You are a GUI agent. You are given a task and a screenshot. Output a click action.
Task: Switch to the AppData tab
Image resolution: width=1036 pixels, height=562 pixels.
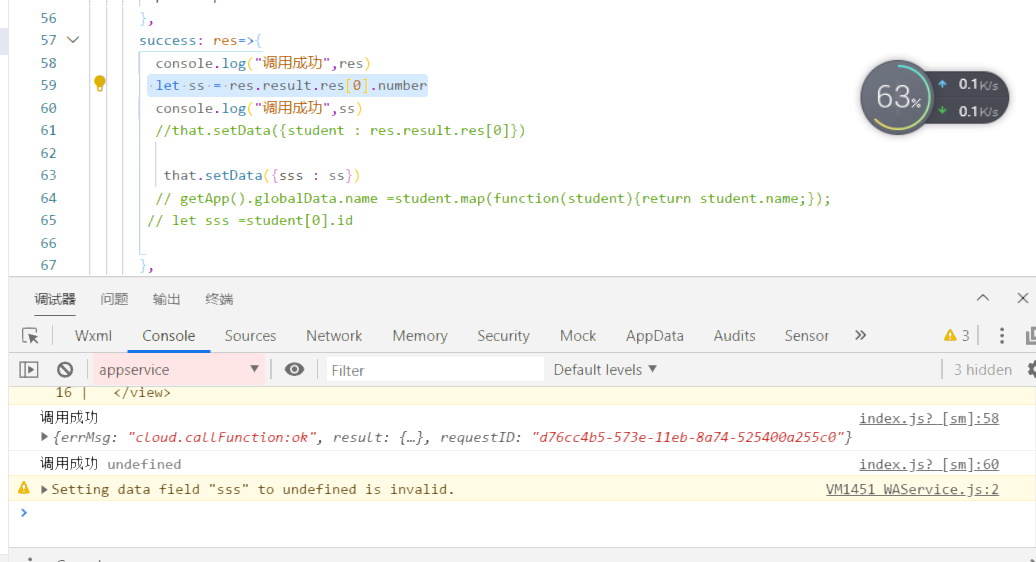point(654,336)
